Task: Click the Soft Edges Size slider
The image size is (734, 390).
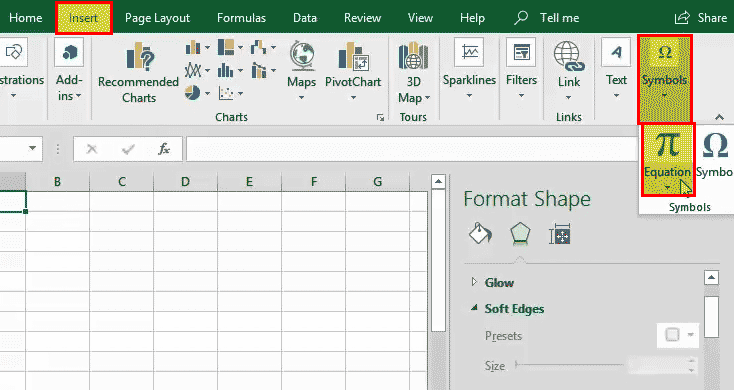Action: point(569,364)
